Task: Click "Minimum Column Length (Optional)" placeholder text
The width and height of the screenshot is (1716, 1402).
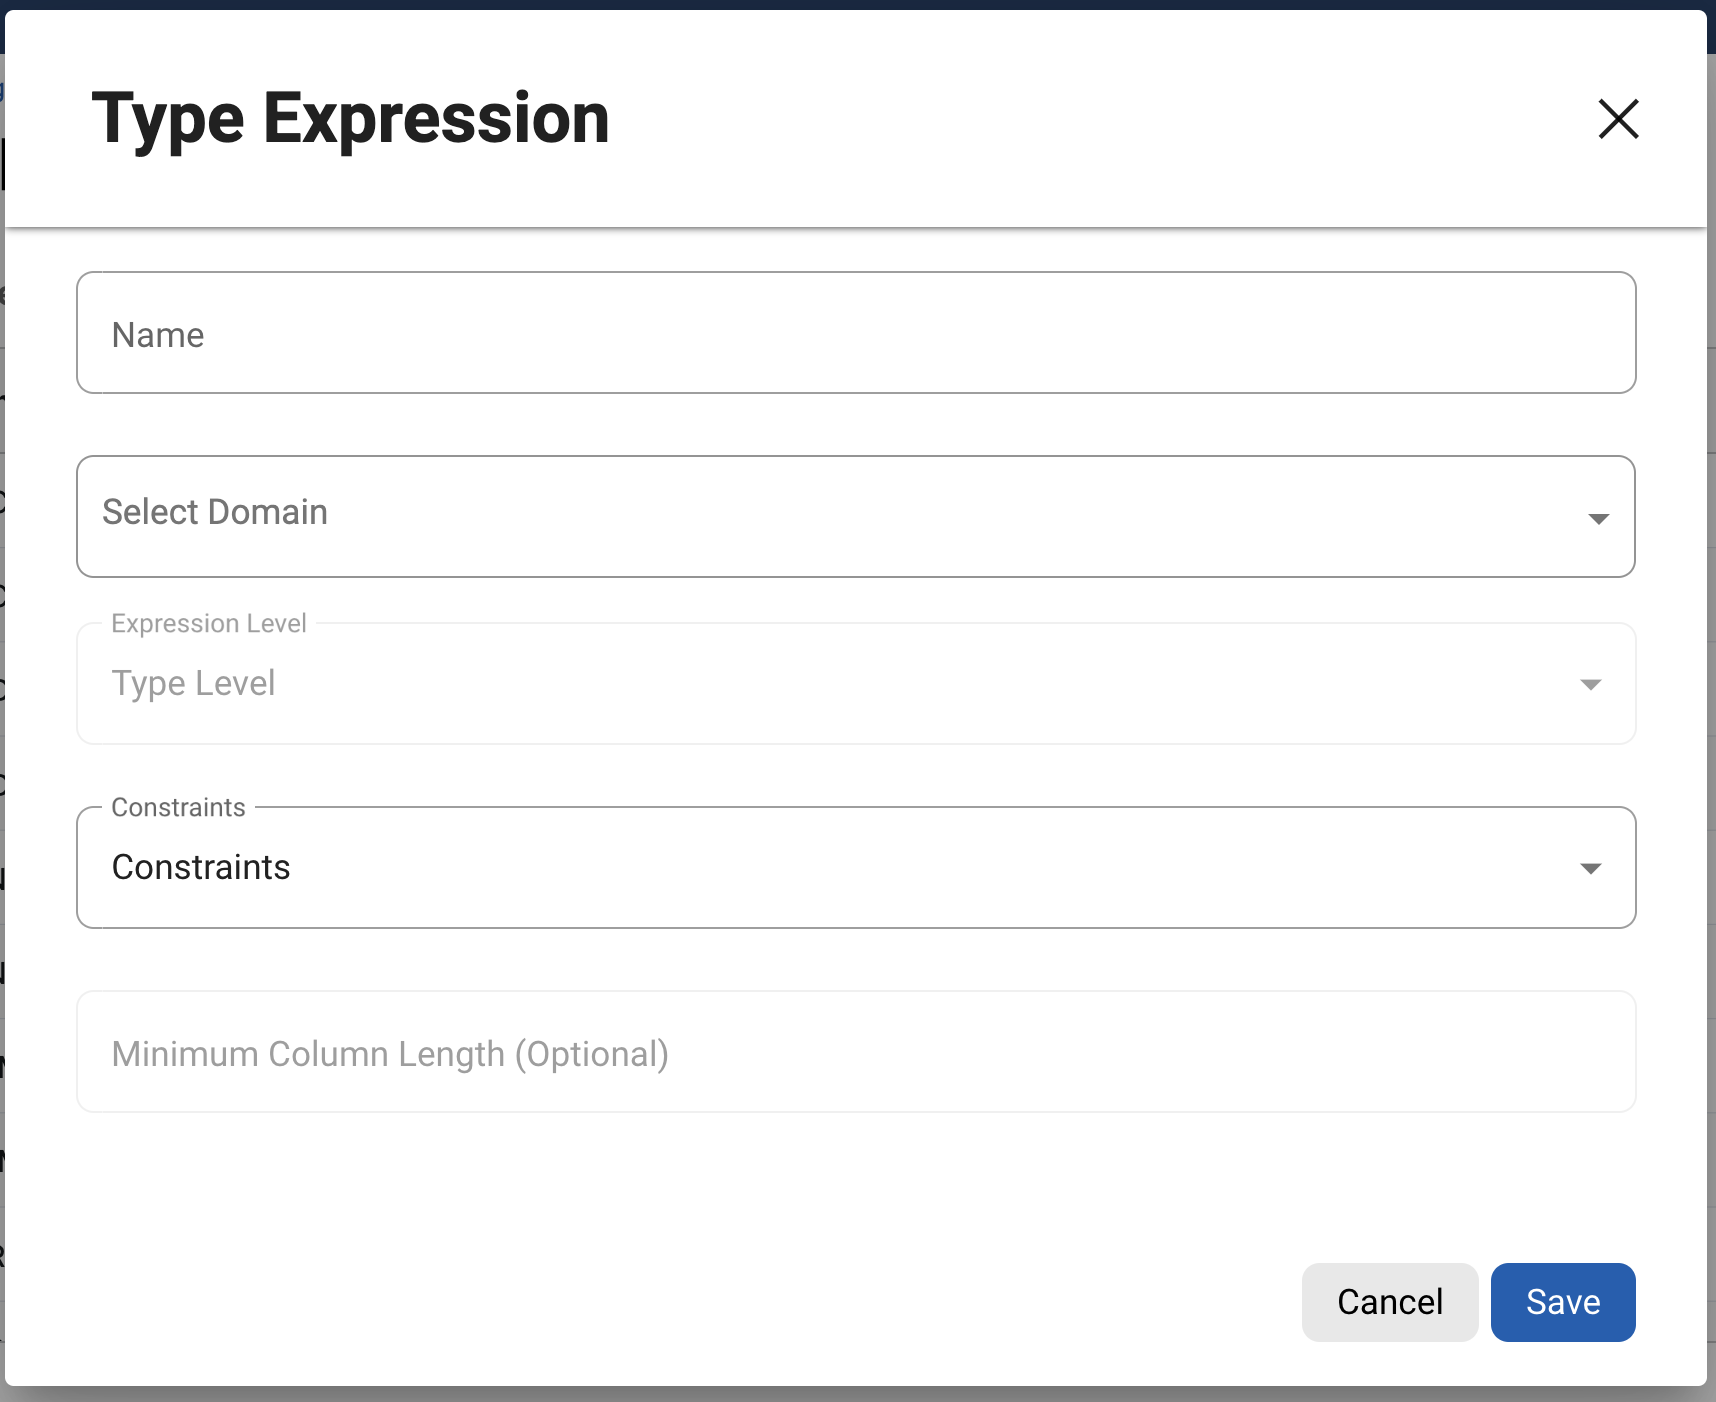Action: (390, 1054)
